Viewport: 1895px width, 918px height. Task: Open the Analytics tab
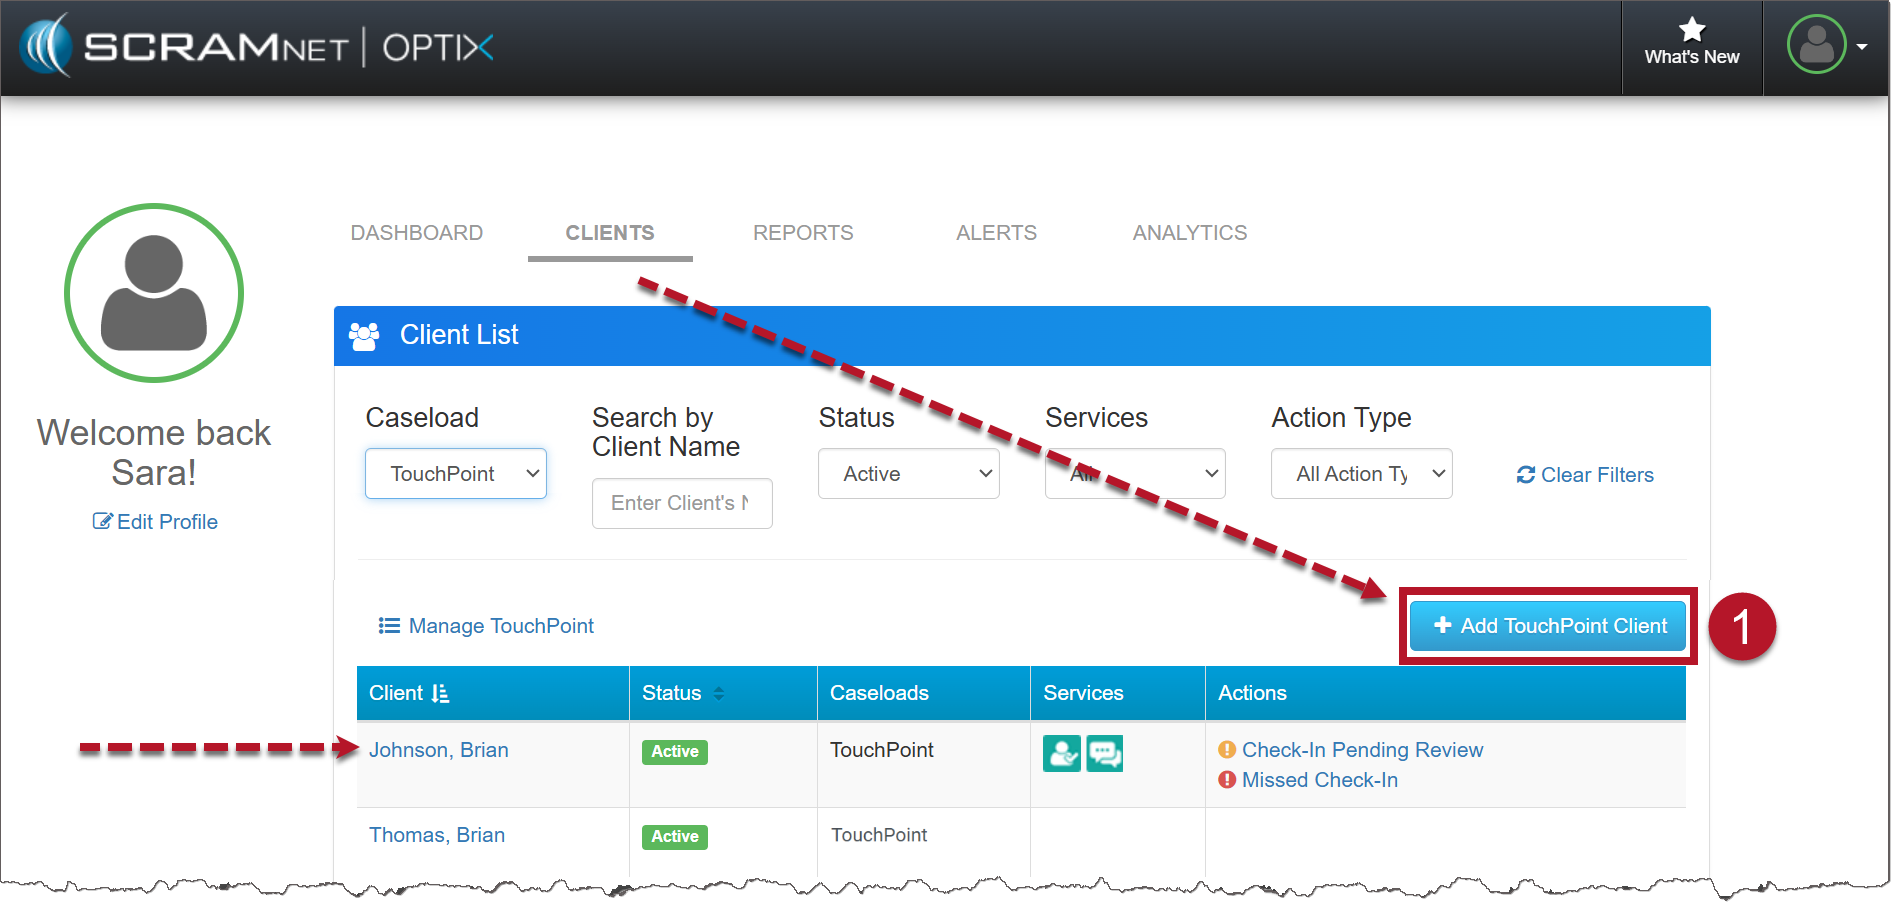[x=1189, y=233]
